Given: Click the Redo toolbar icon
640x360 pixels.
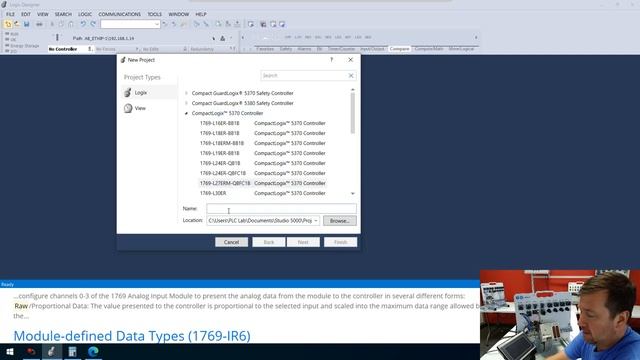Looking at the screenshot, I should click(x=93, y=24).
